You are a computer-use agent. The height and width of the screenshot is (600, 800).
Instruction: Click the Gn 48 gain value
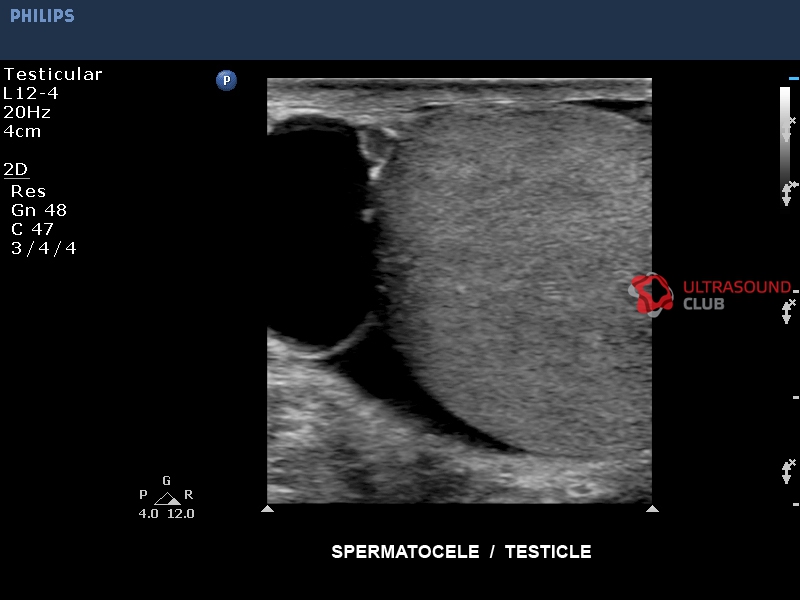[x=39, y=210]
